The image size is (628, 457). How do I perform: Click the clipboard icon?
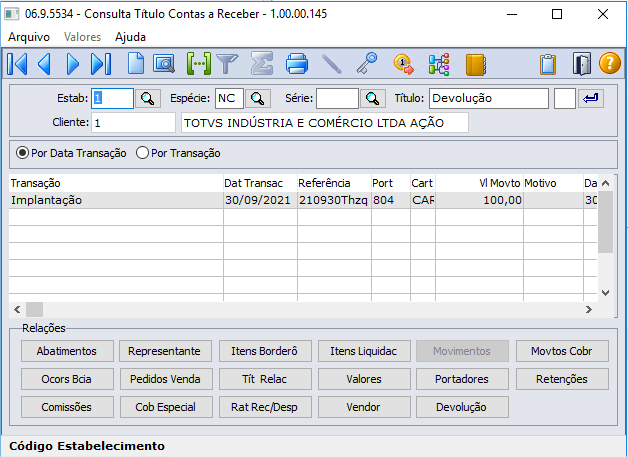(x=548, y=64)
